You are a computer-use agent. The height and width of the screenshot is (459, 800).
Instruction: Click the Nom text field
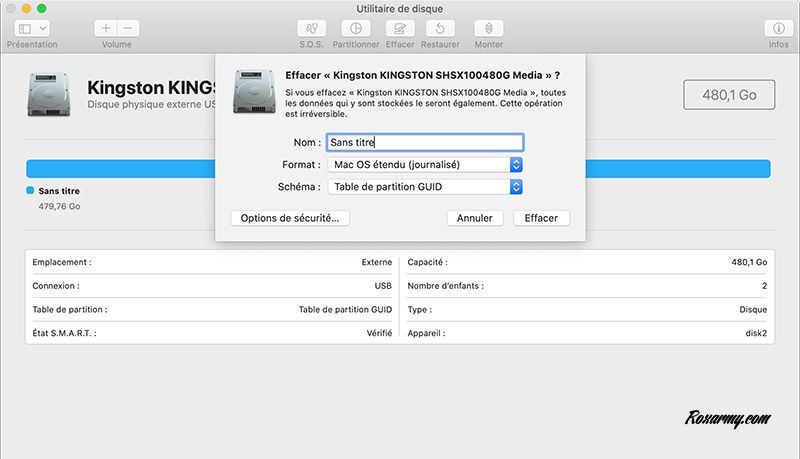coord(425,142)
